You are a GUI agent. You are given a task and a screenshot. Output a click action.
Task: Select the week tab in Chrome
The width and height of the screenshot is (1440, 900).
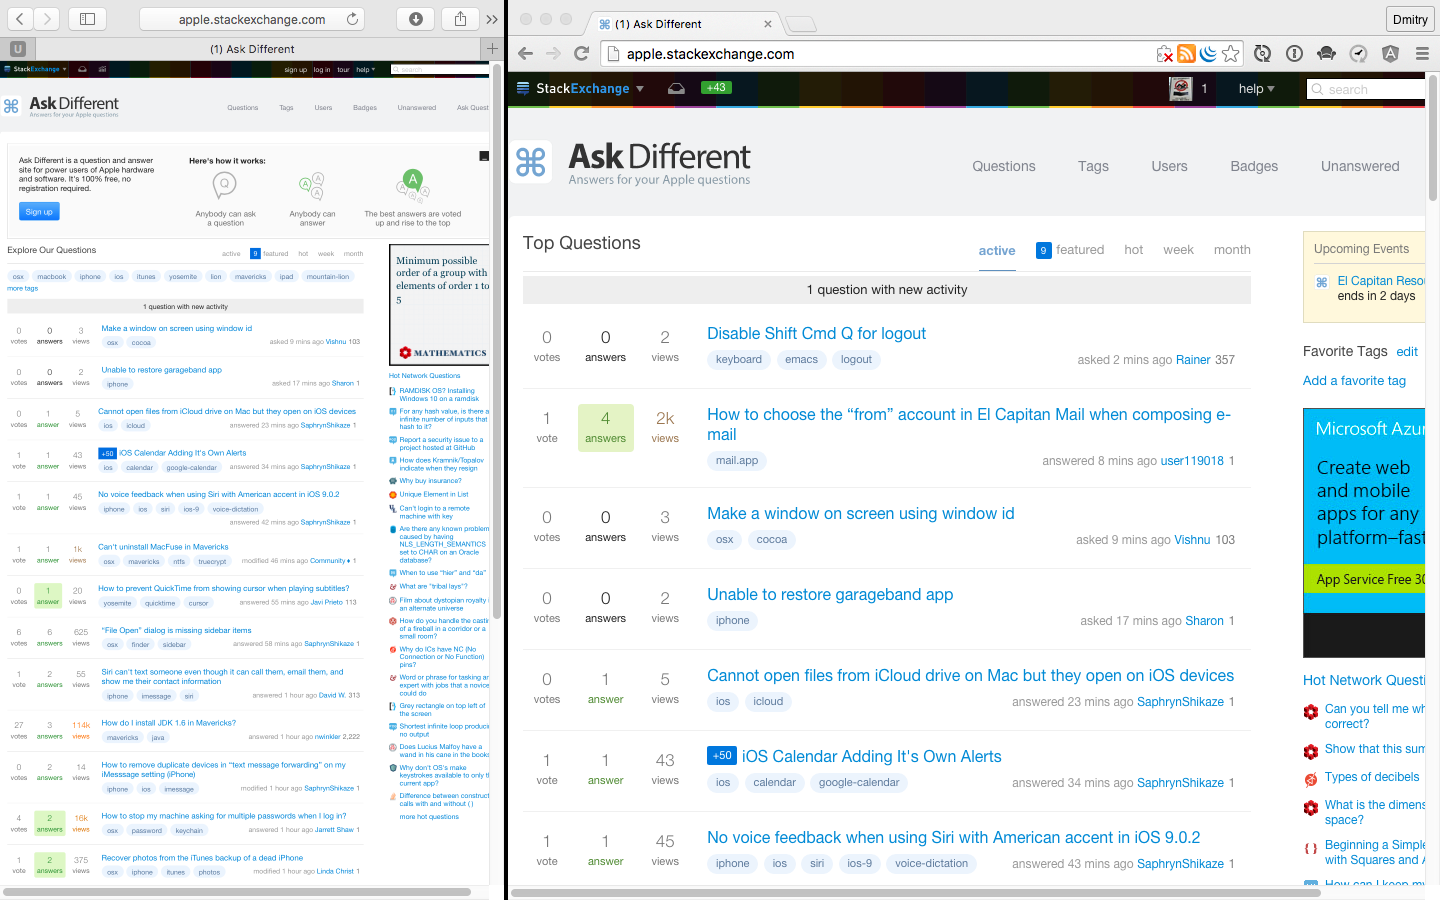click(1179, 250)
